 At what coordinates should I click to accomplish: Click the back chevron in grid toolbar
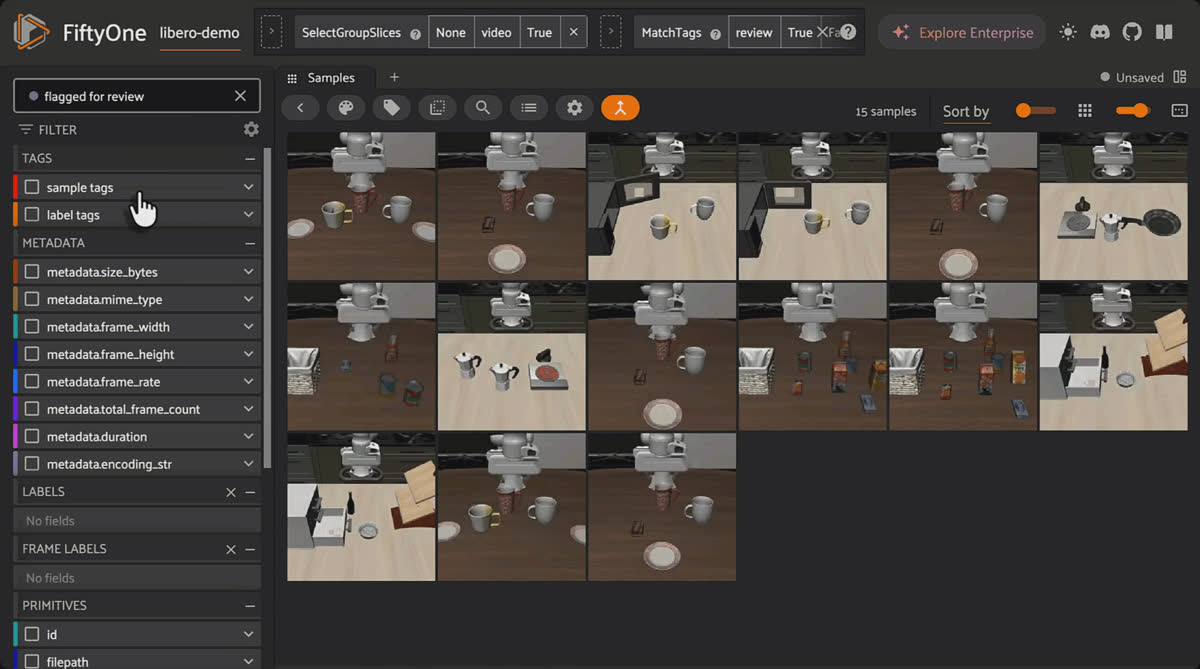[x=300, y=108]
